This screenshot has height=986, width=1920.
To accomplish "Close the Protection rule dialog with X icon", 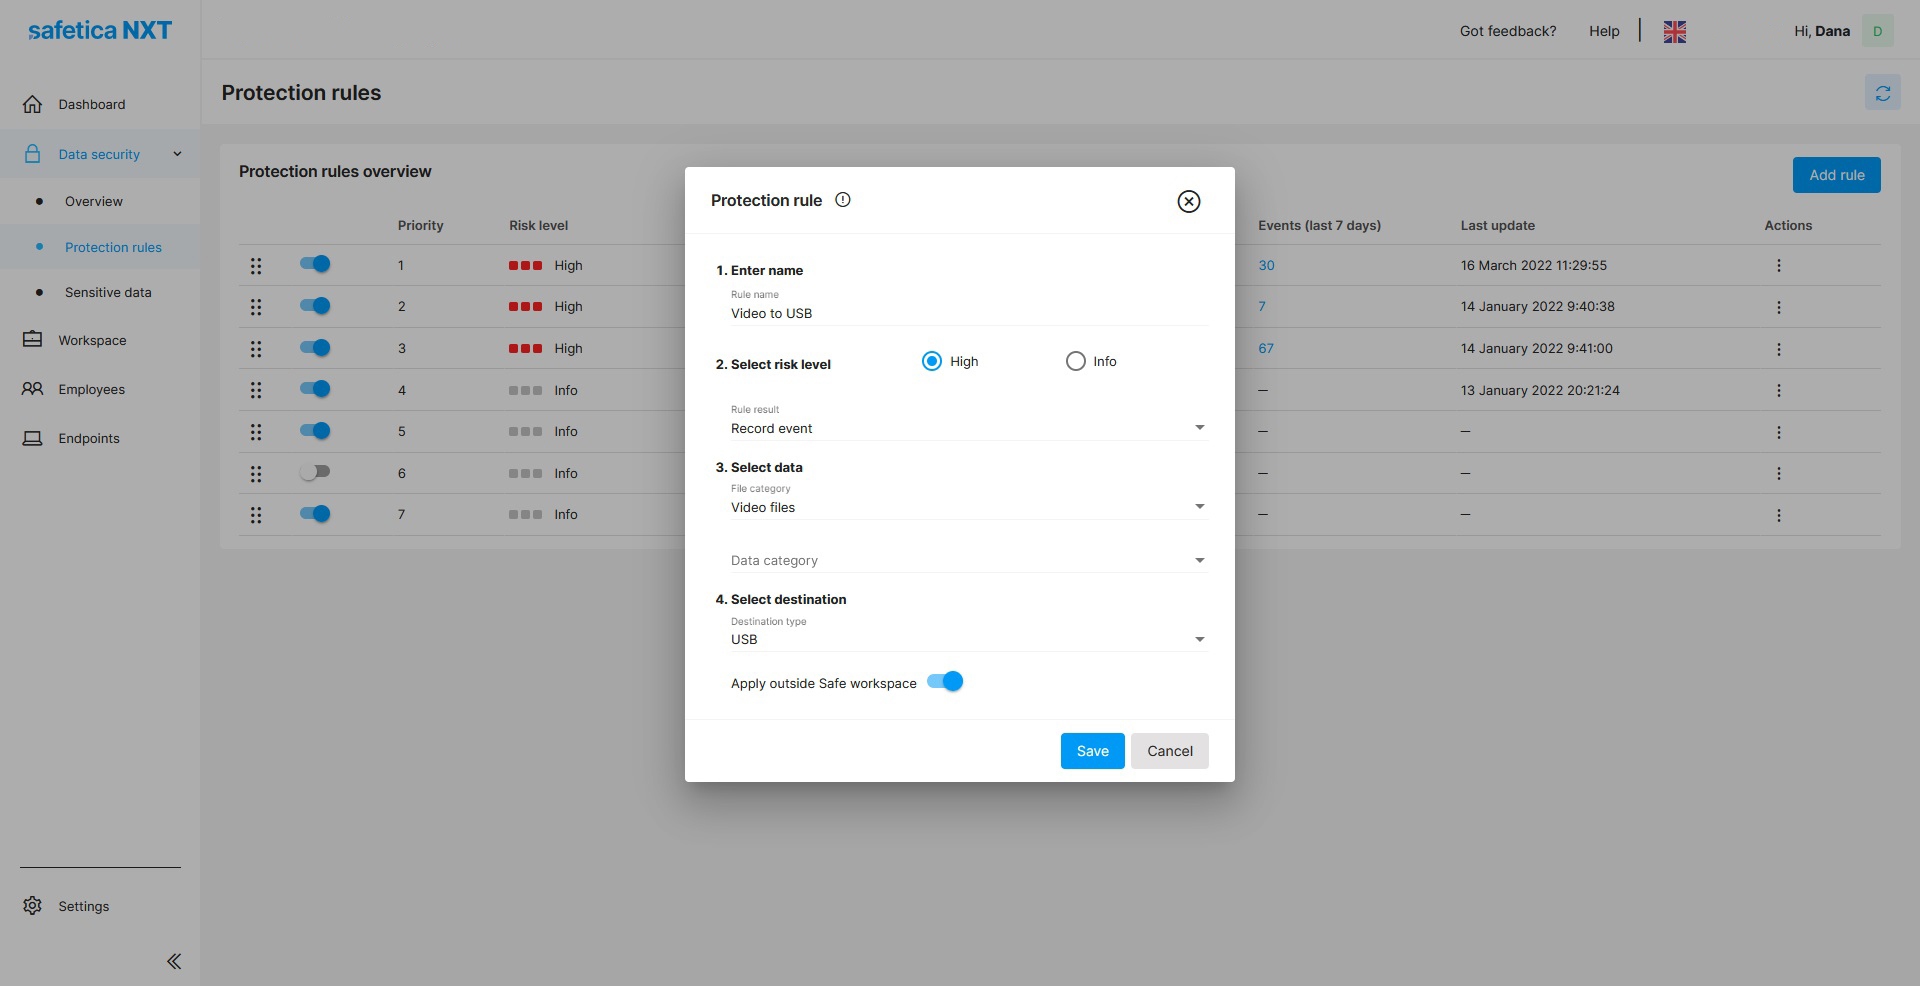I will click(1188, 202).
